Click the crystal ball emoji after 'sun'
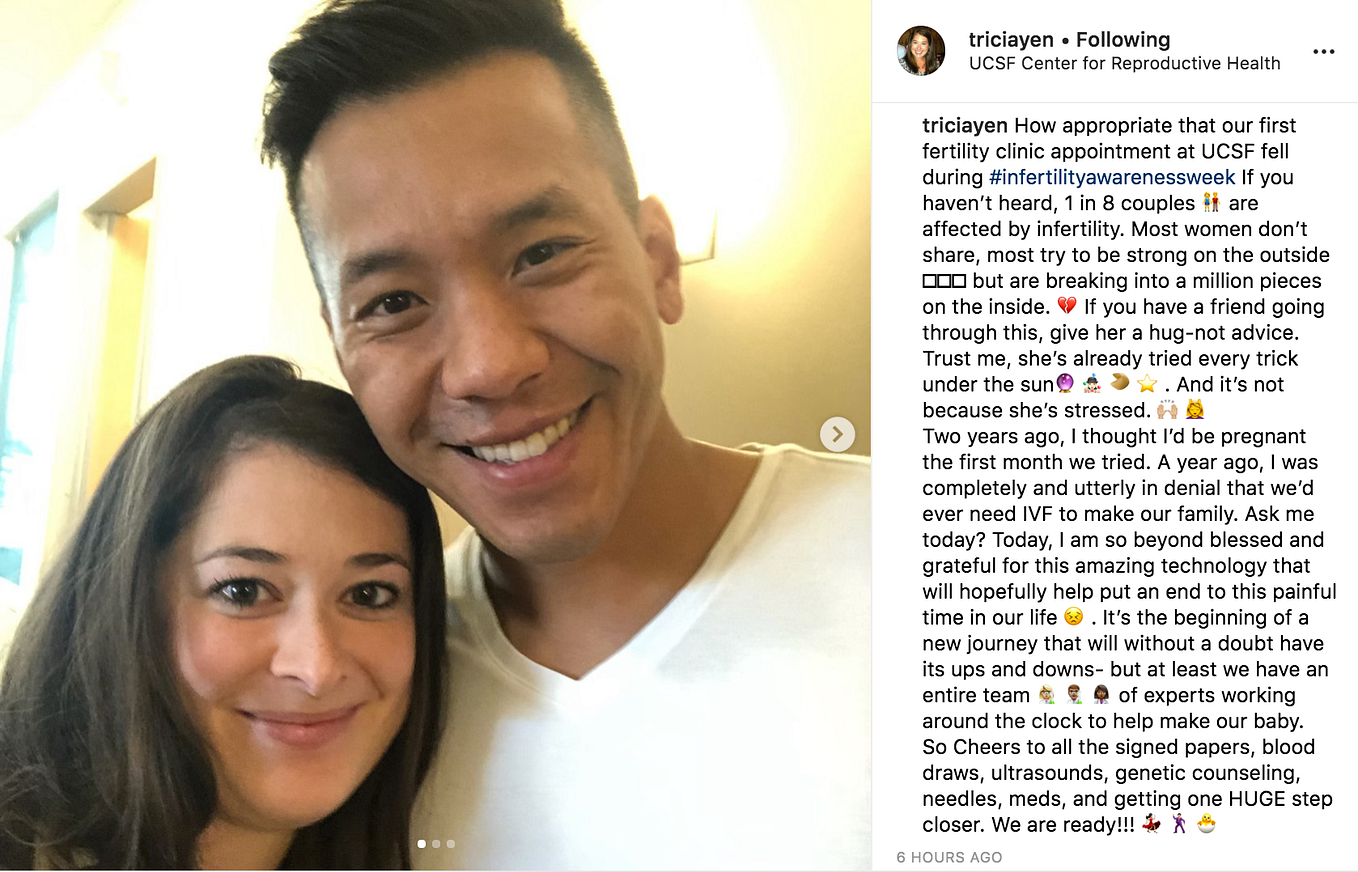The width and height of the screenshot is (1358, 872). tap(1064, 384)
